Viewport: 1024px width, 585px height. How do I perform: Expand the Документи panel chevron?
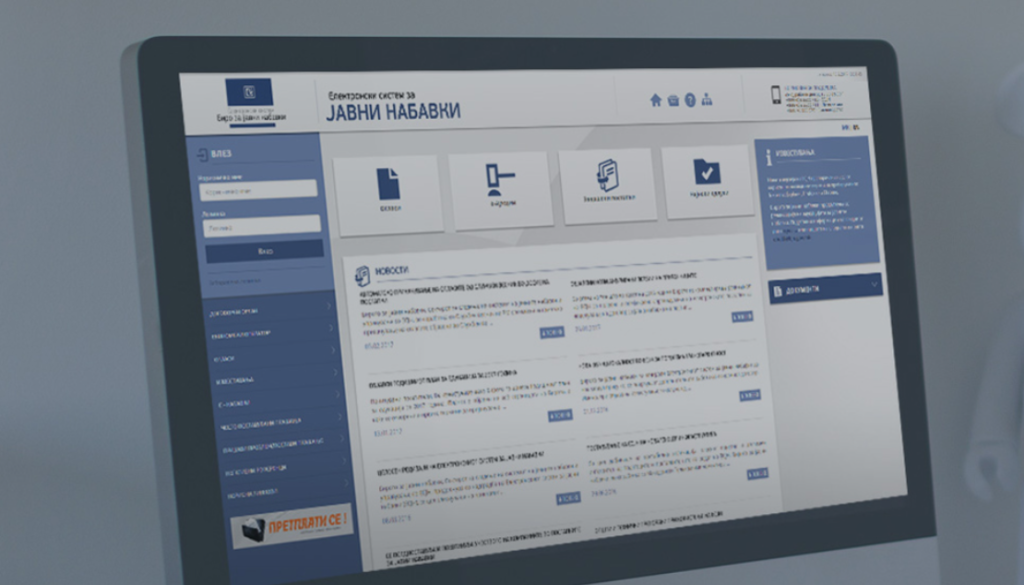point(874,286)
